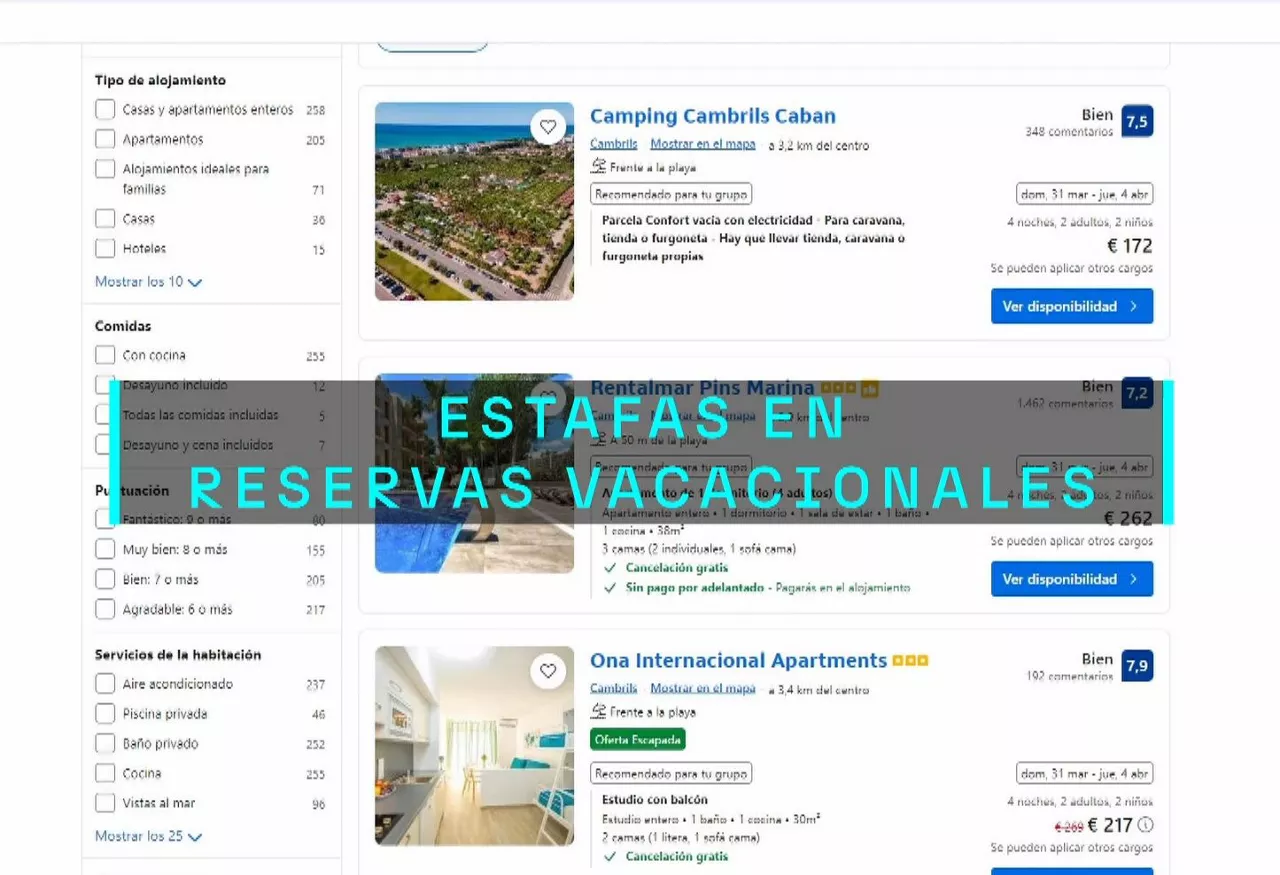Click Recomendado para tu grupo on Ona listing
Screen dimensions: 1280x875
(671, 774)
